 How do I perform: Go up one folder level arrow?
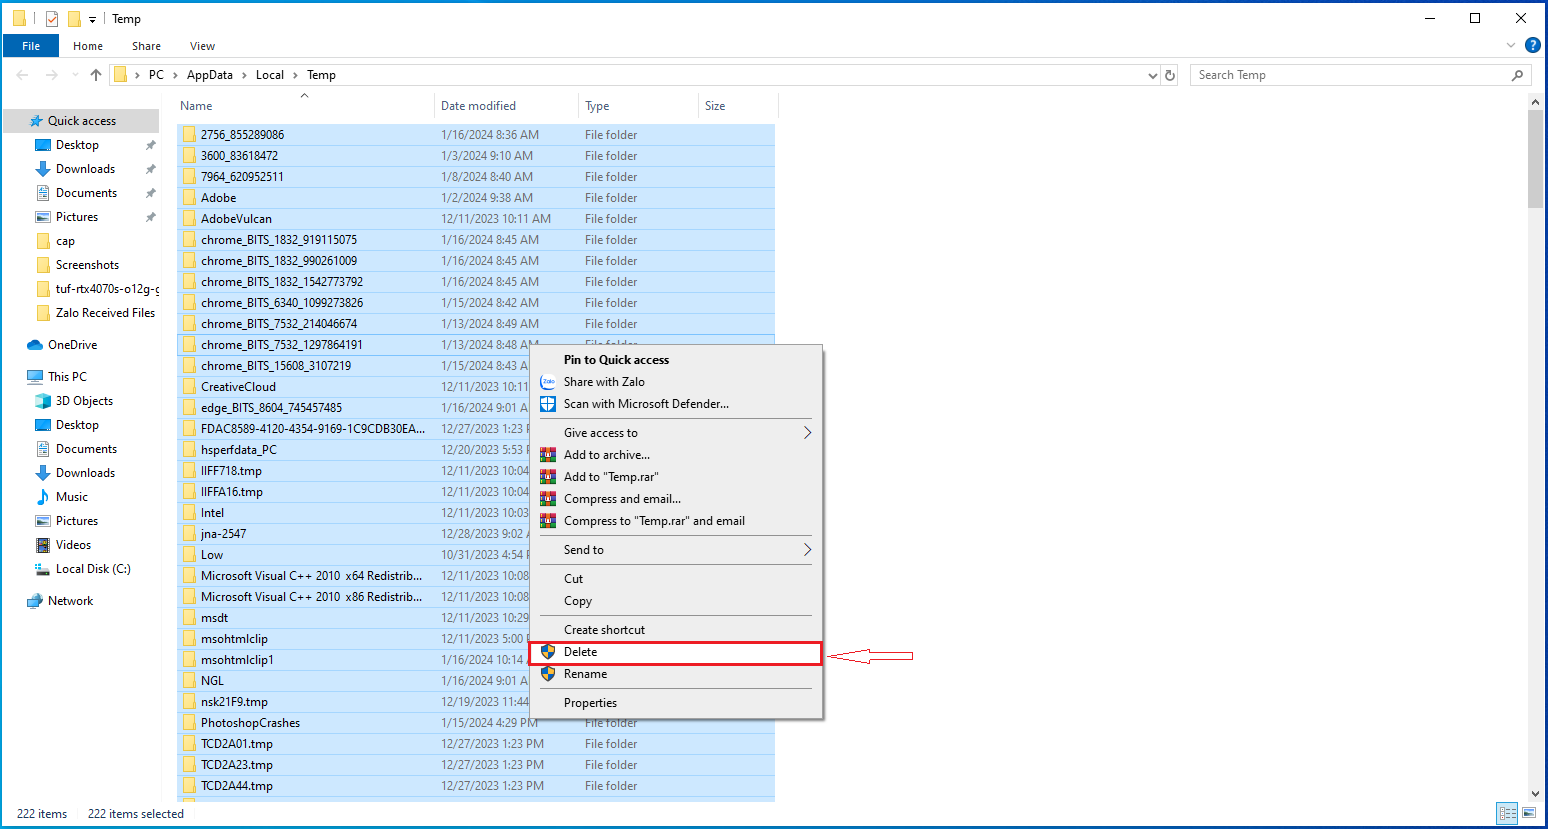[x=96, y=75]
